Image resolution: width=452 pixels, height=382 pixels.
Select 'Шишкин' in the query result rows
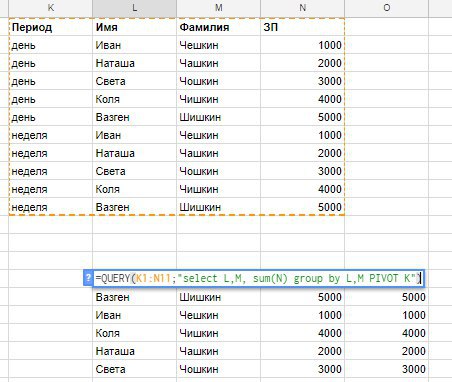pyautogui.click(x=219, y=297)
